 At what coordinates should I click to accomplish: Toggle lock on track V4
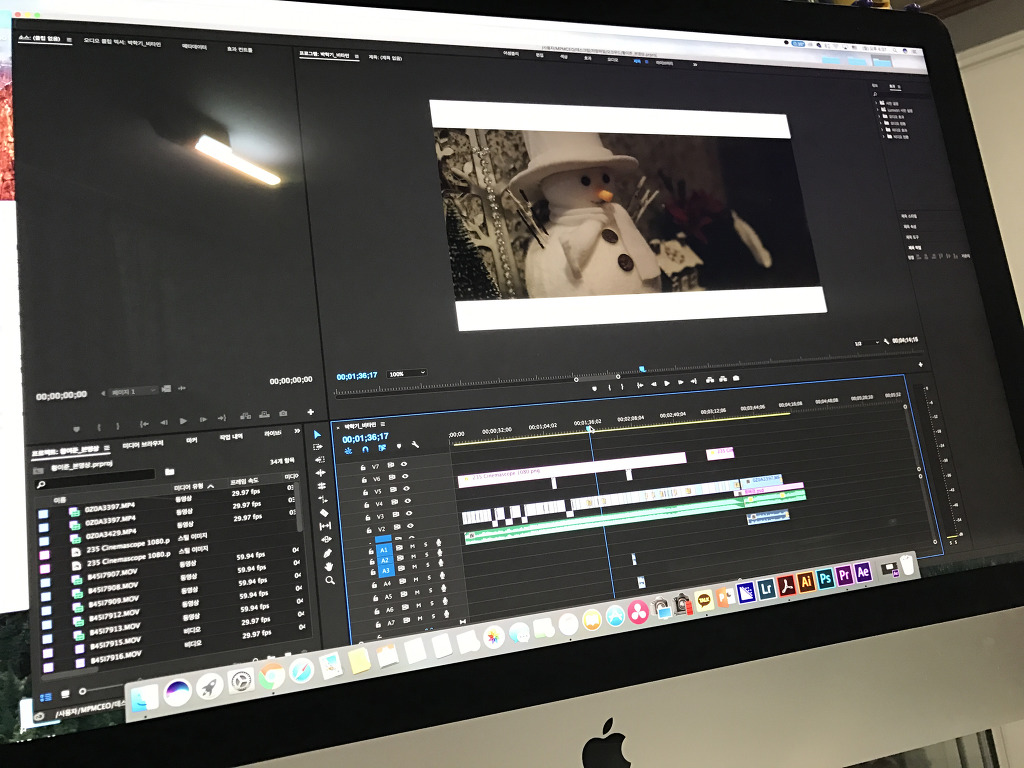pos(366,505)
